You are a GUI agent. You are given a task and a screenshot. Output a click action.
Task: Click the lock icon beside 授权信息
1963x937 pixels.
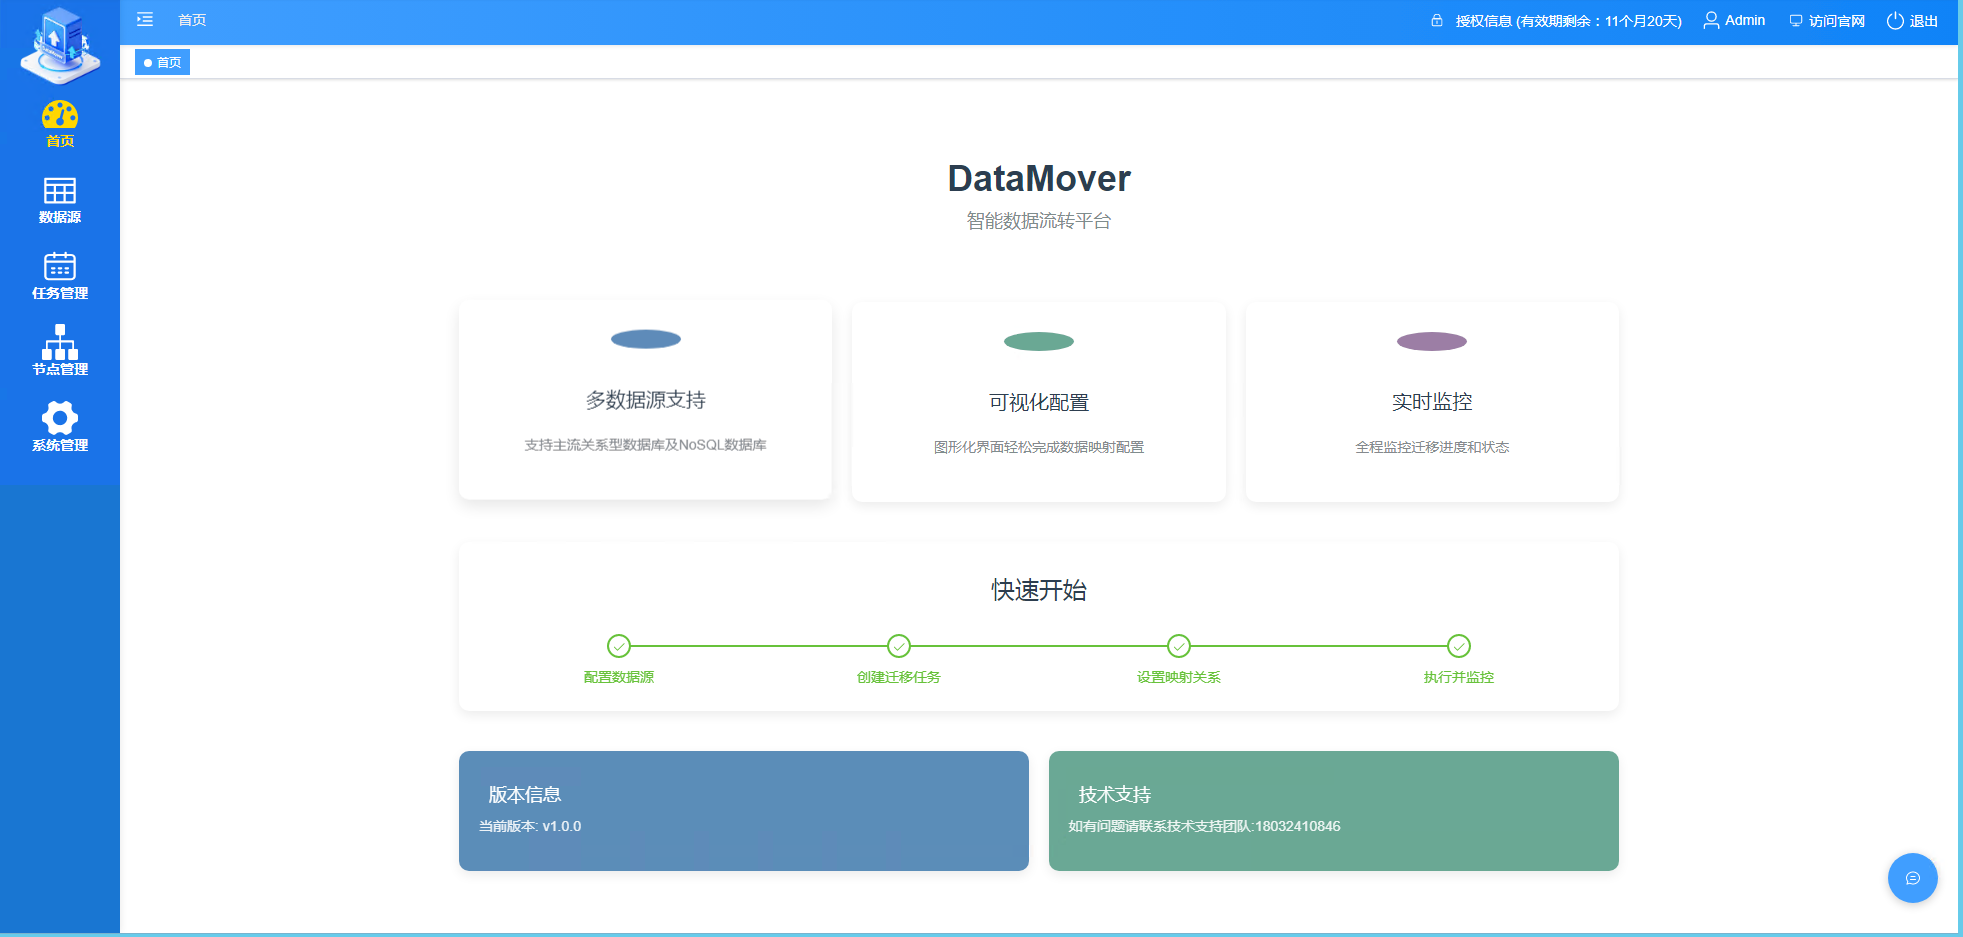1437,20
